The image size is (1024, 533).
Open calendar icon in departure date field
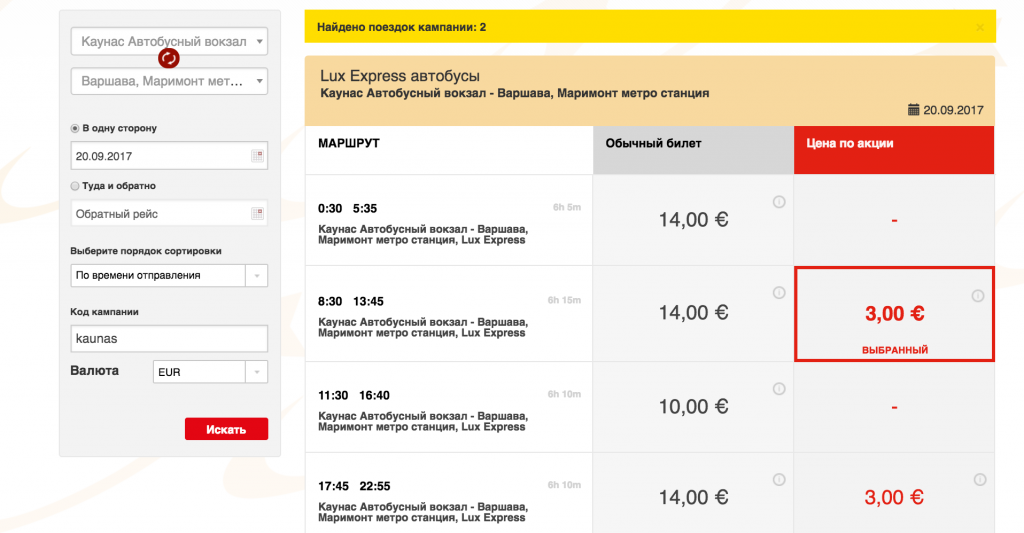tap(257, 156)
